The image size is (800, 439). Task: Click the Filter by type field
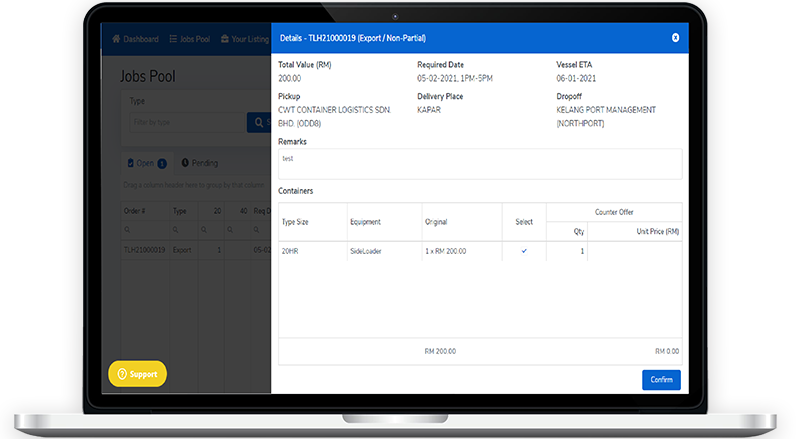pyautogui.click(x=185, y=122)
